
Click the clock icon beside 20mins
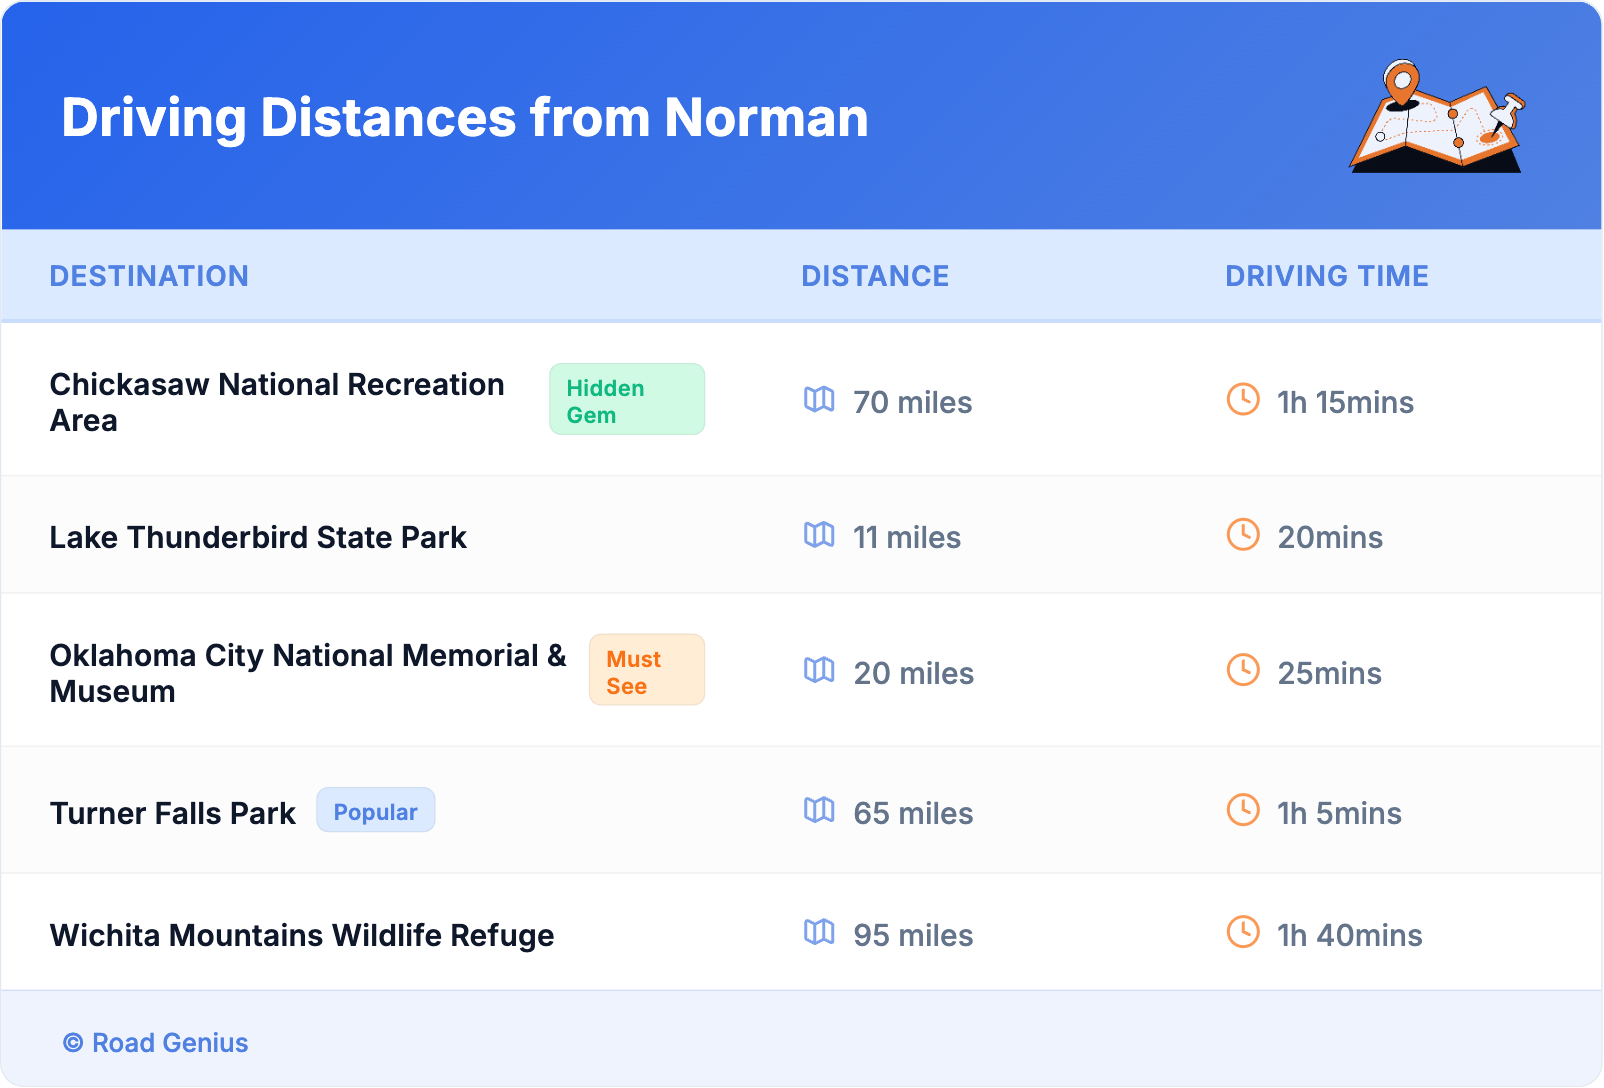1243,535
